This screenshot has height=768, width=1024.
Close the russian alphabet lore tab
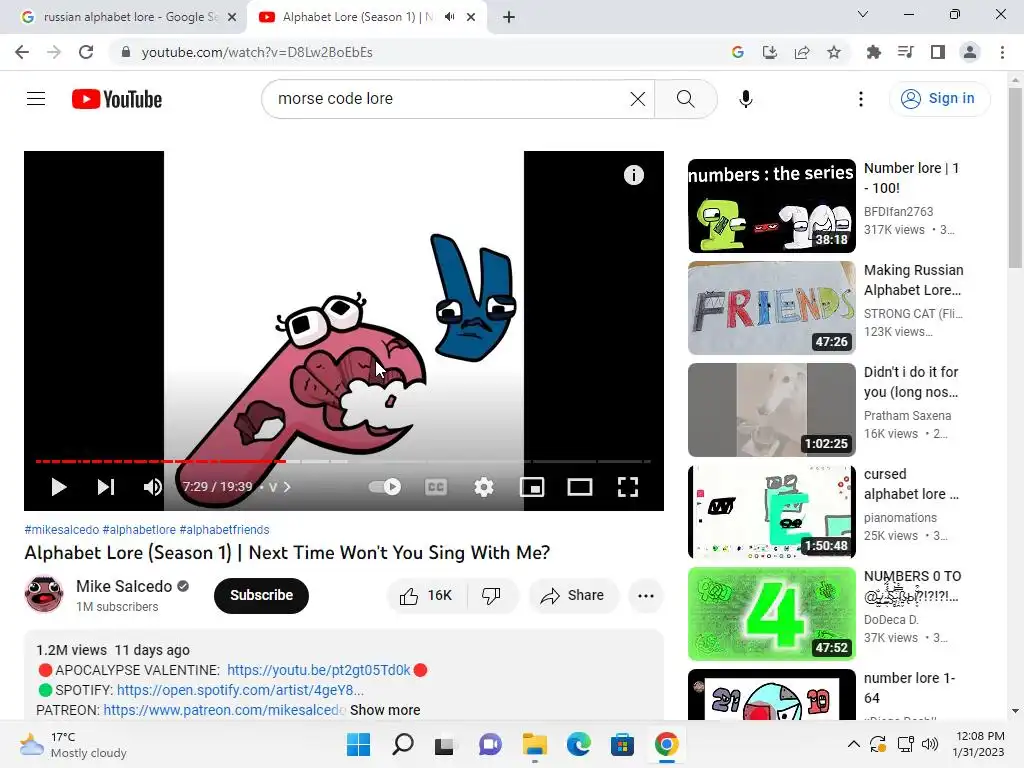click(x=232, y=17)
